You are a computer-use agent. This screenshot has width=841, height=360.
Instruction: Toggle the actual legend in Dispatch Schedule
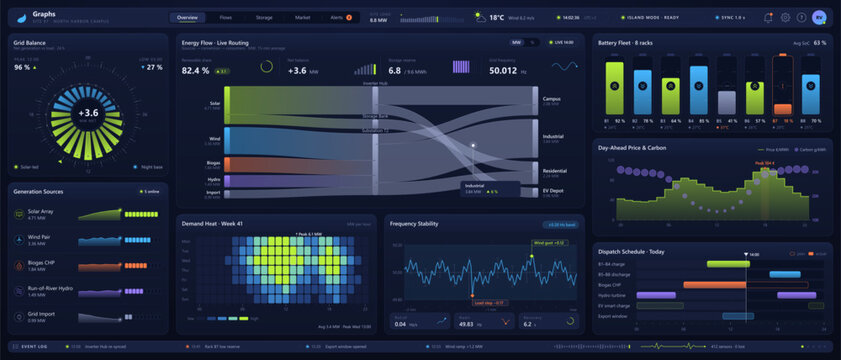click(817, 253)
